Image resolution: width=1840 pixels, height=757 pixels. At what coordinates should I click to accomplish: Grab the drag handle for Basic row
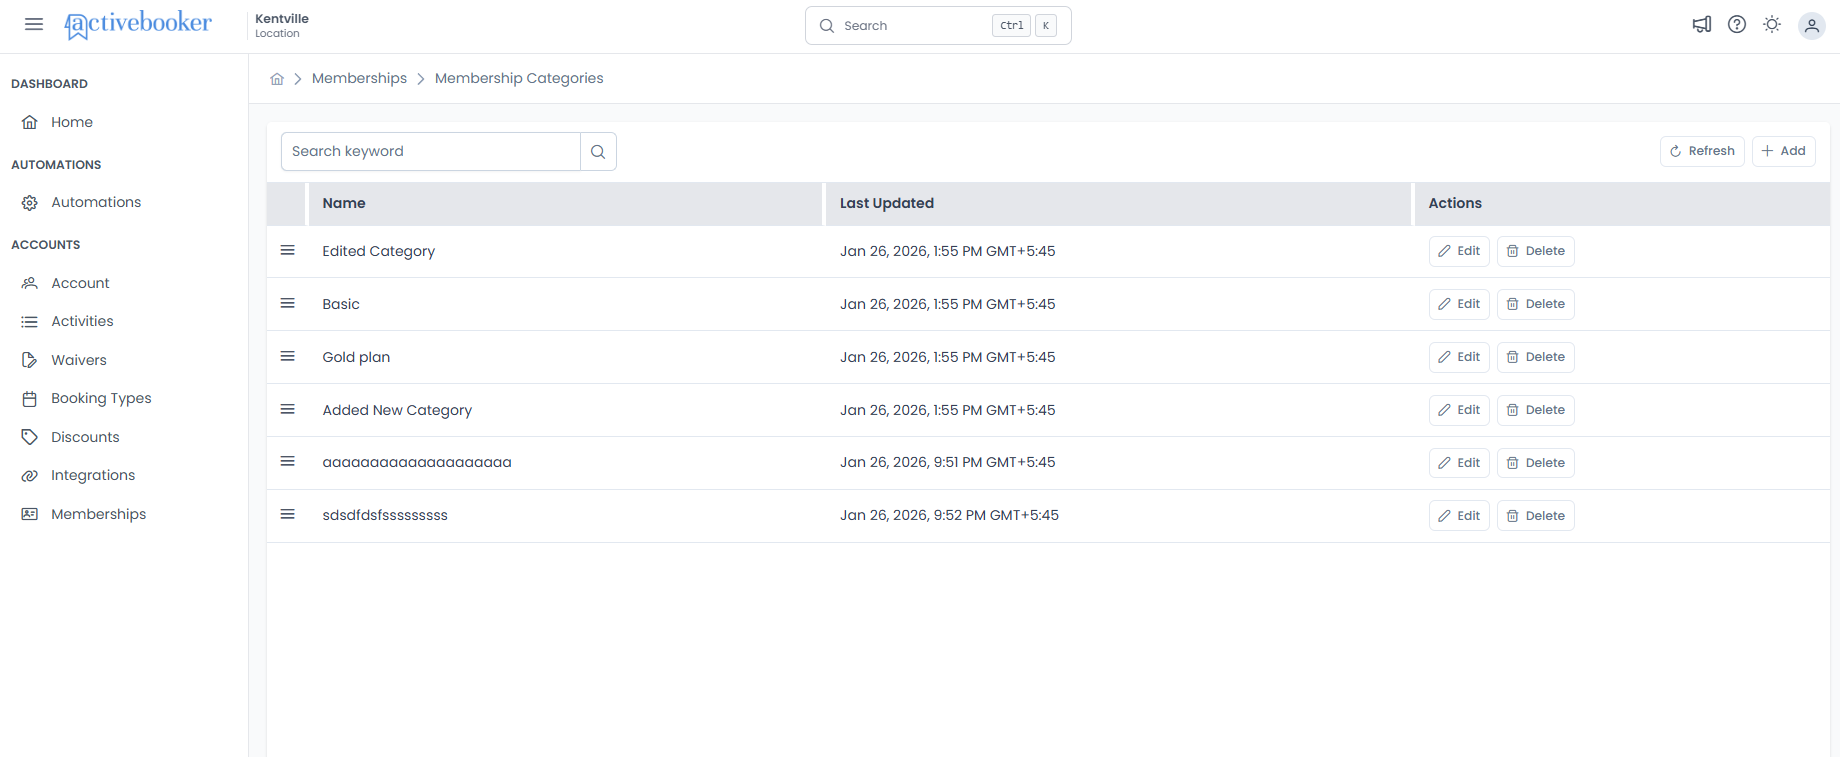click(x=288, y=303)
